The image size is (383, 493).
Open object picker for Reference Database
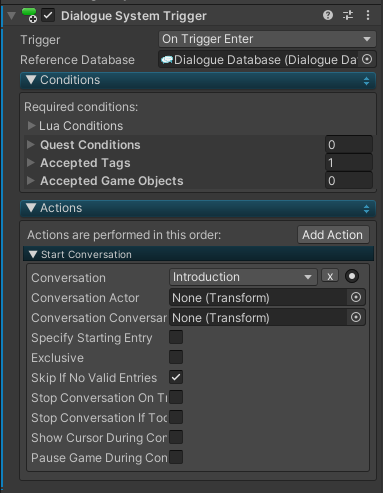click(367, 60)
